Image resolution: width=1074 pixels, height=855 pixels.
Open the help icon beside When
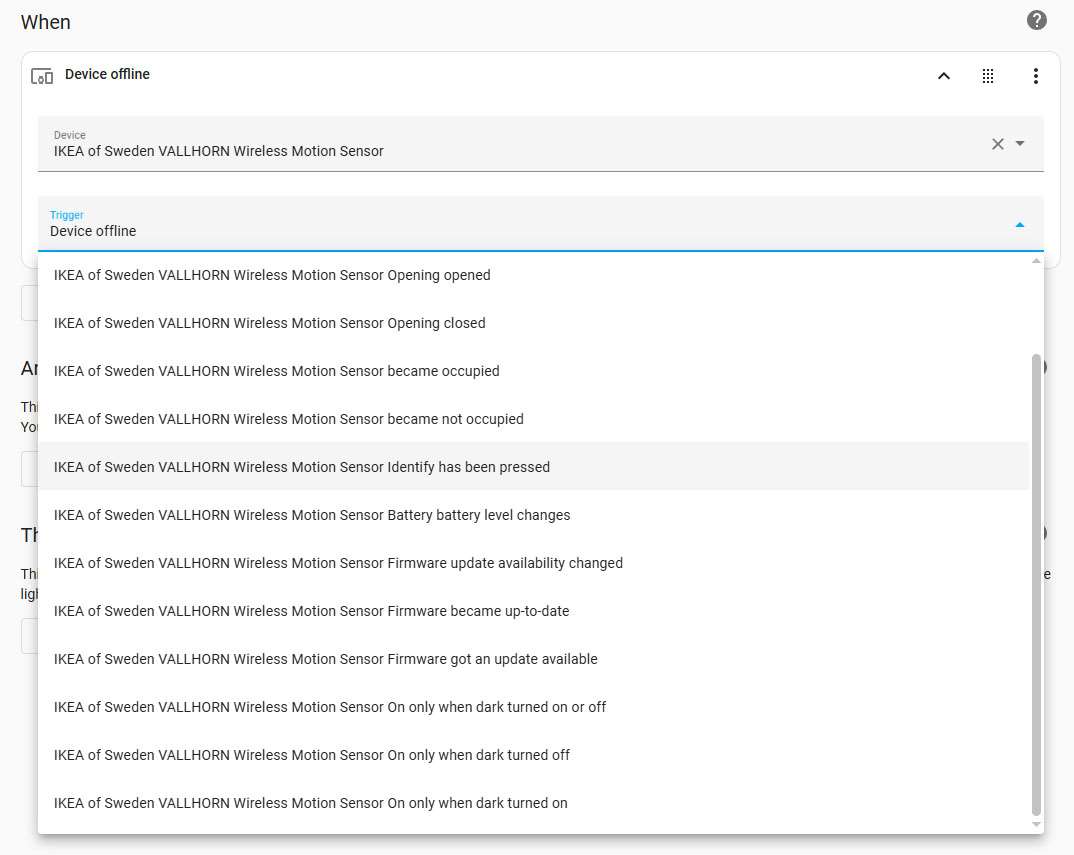tap(1037, 20)
